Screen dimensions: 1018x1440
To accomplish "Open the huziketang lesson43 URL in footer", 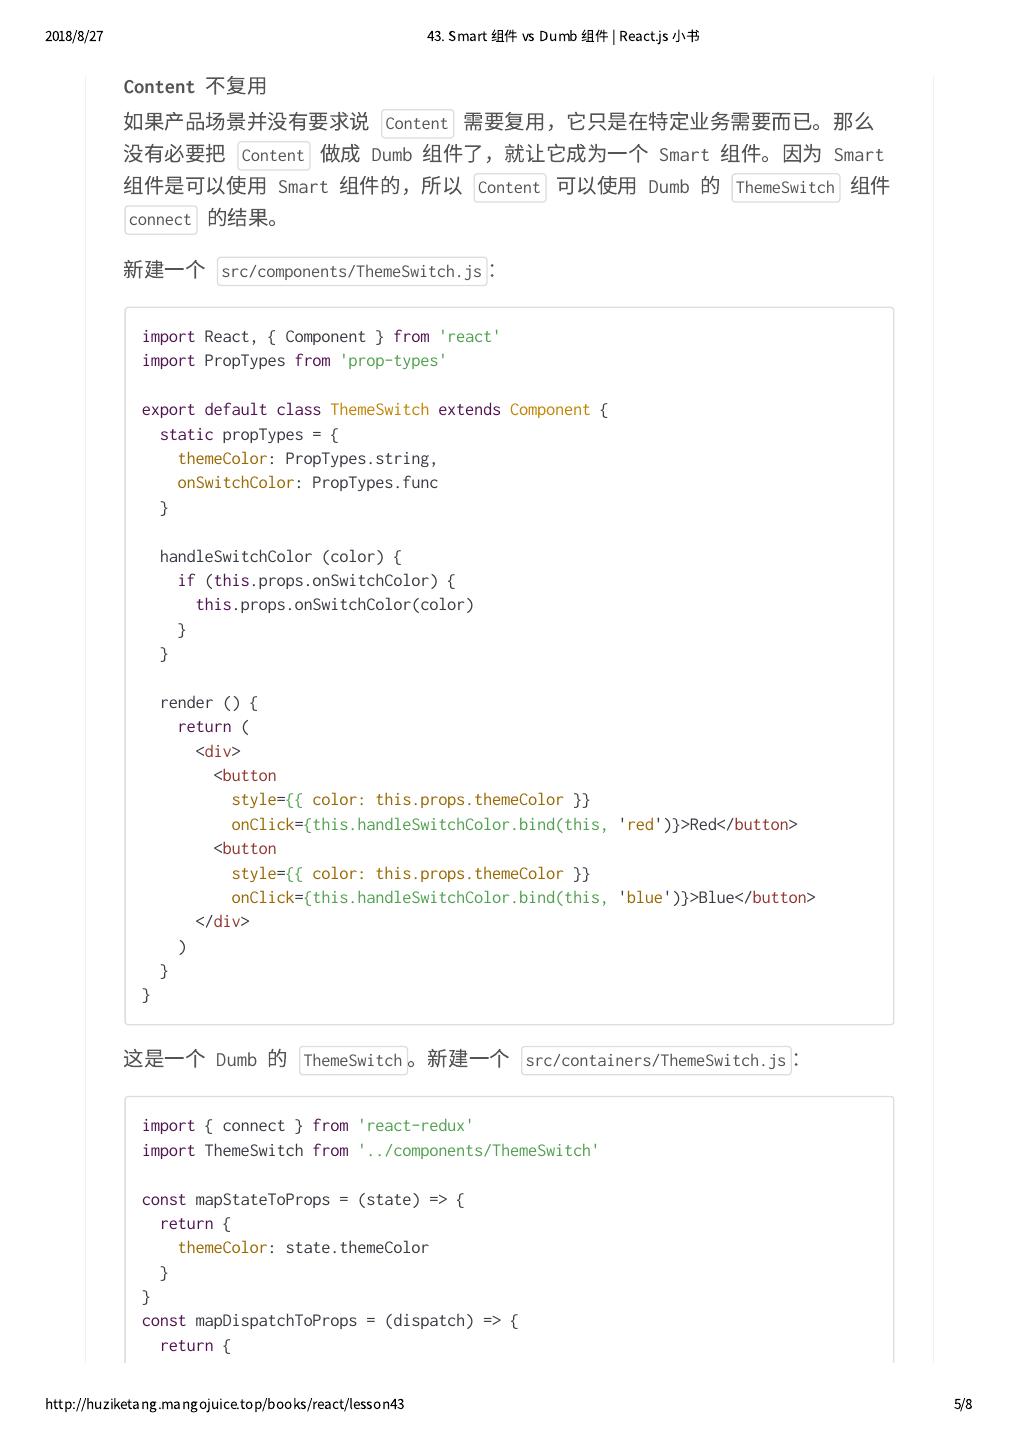I will point(224,1404).
